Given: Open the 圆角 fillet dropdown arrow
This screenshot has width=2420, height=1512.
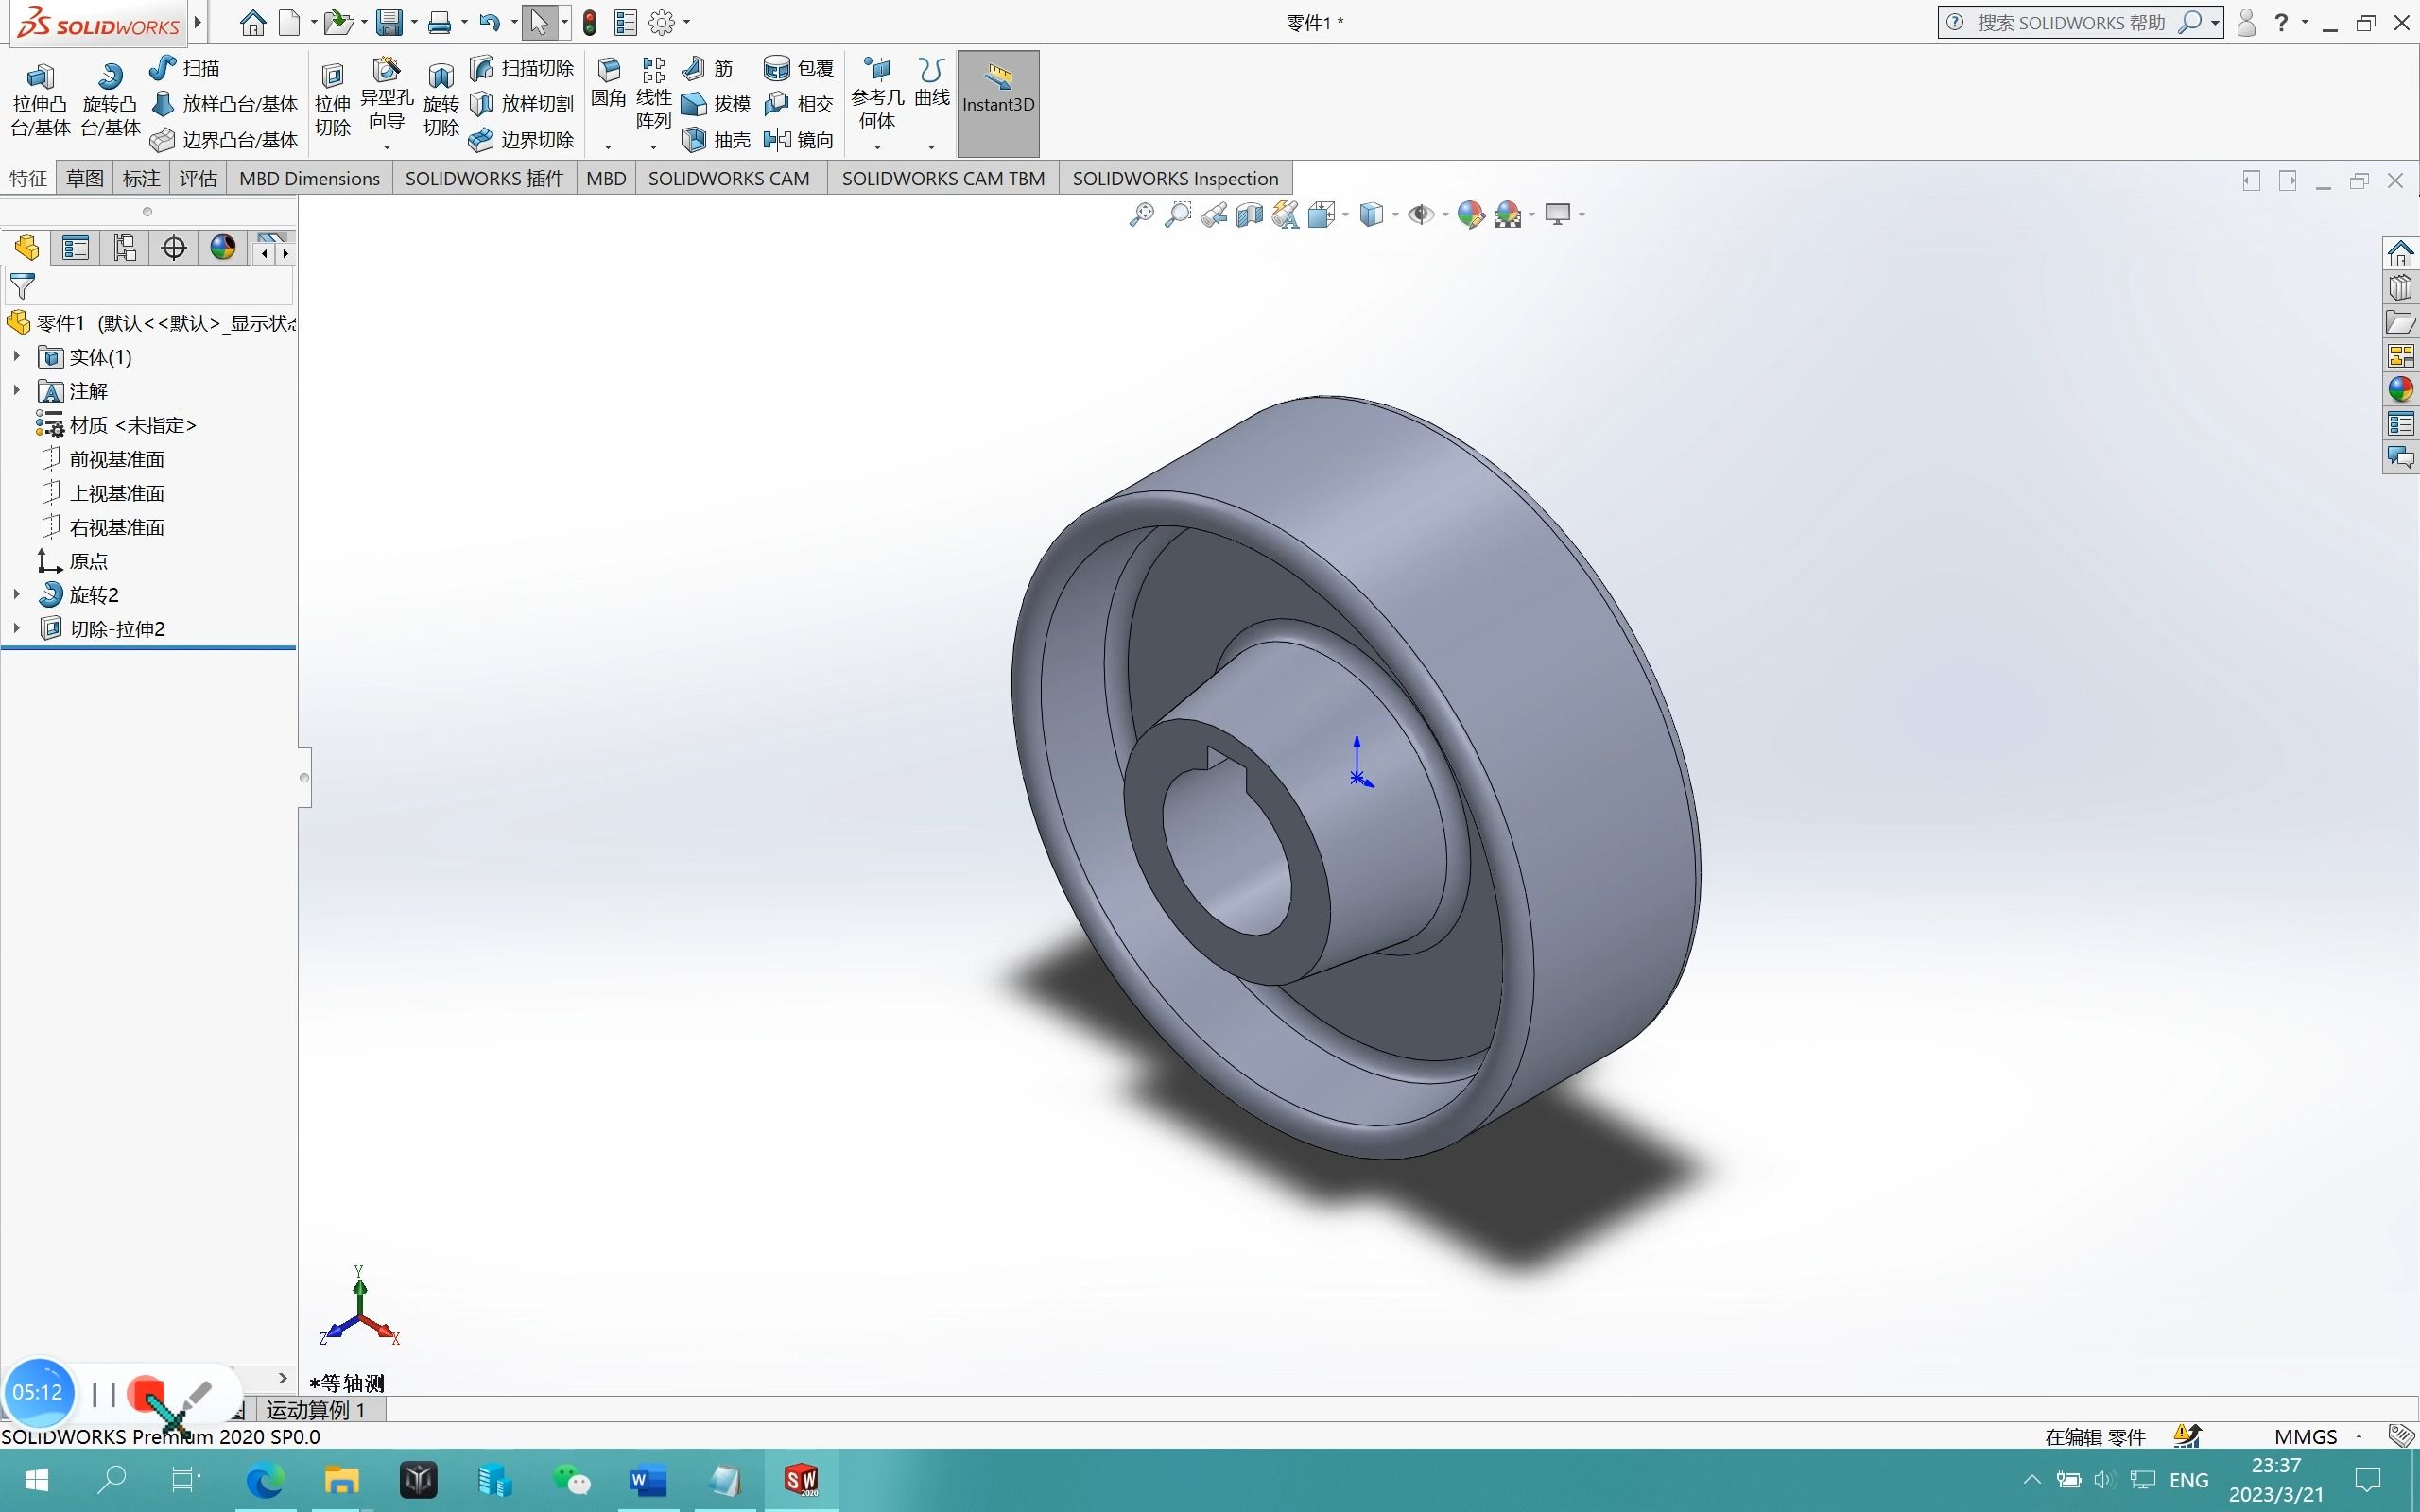Looking at the screenshot, I should 608,147.
